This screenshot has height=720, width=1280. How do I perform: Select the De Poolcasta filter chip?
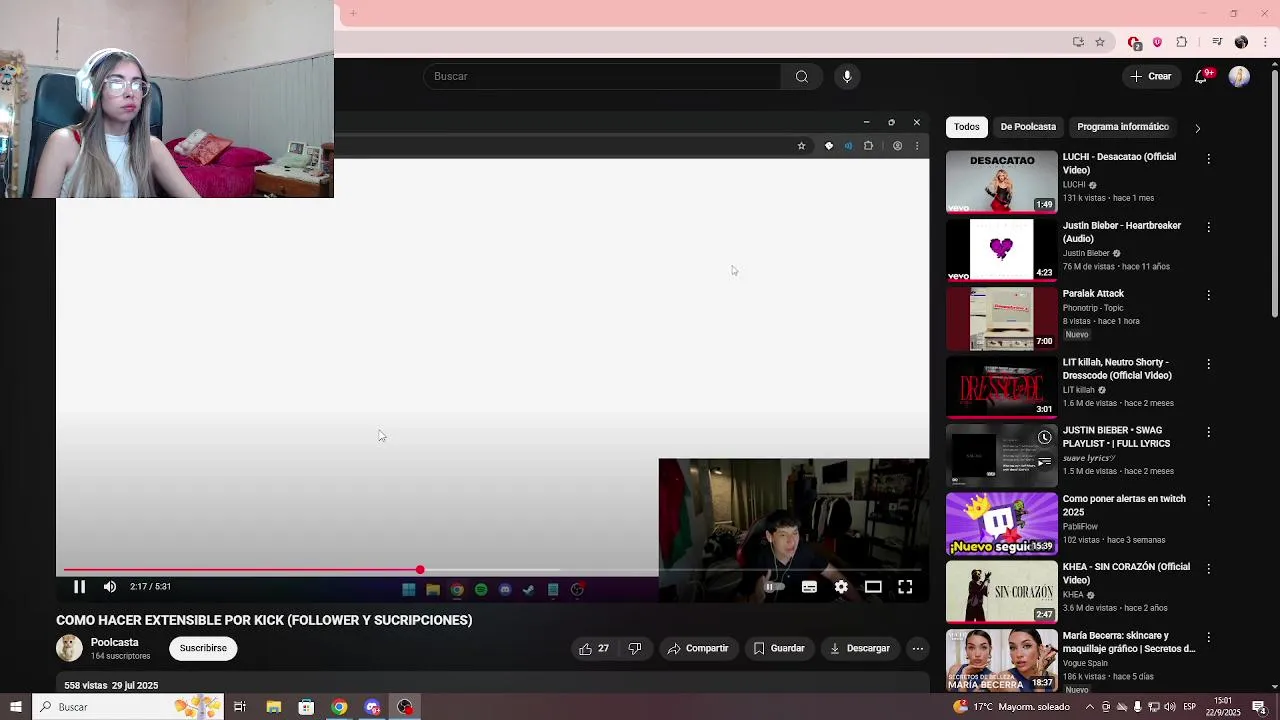pos(1028,127)
